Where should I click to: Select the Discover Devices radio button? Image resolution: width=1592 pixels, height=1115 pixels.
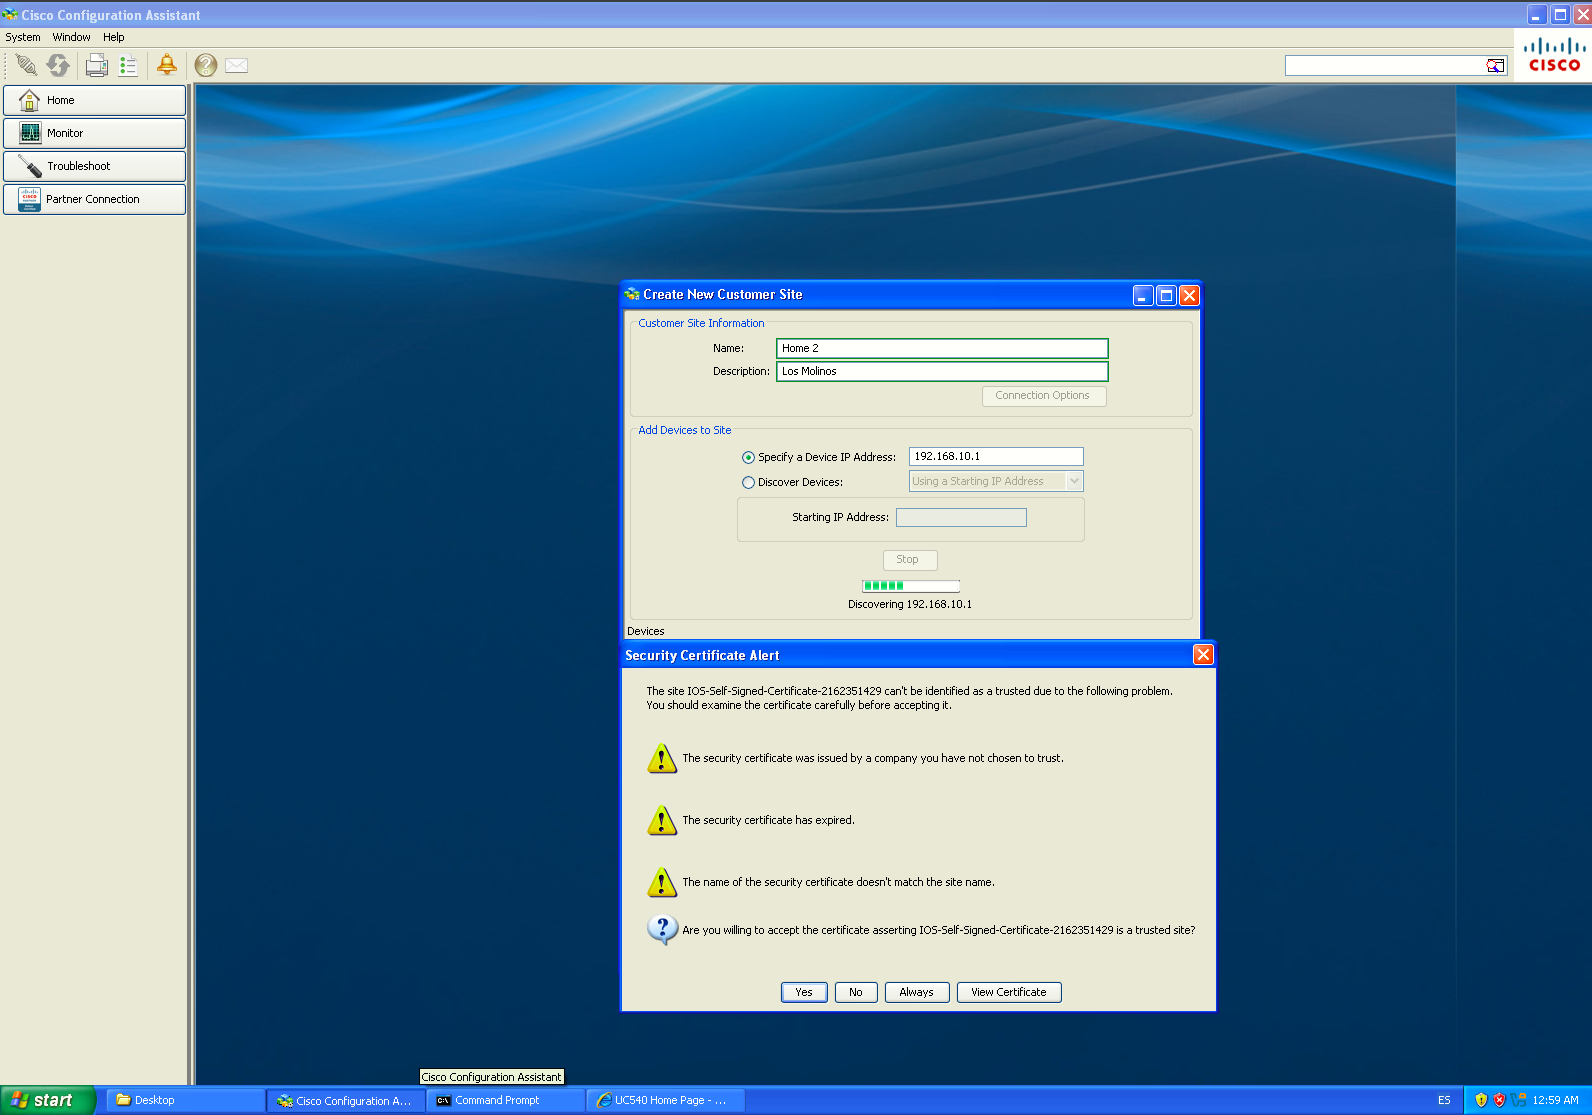click(x=748, y=482)
